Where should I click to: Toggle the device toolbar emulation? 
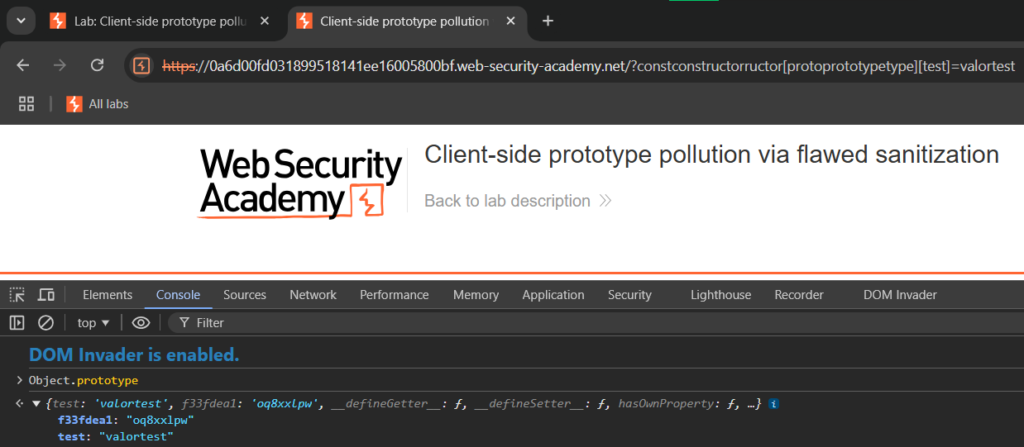[46, 295]
